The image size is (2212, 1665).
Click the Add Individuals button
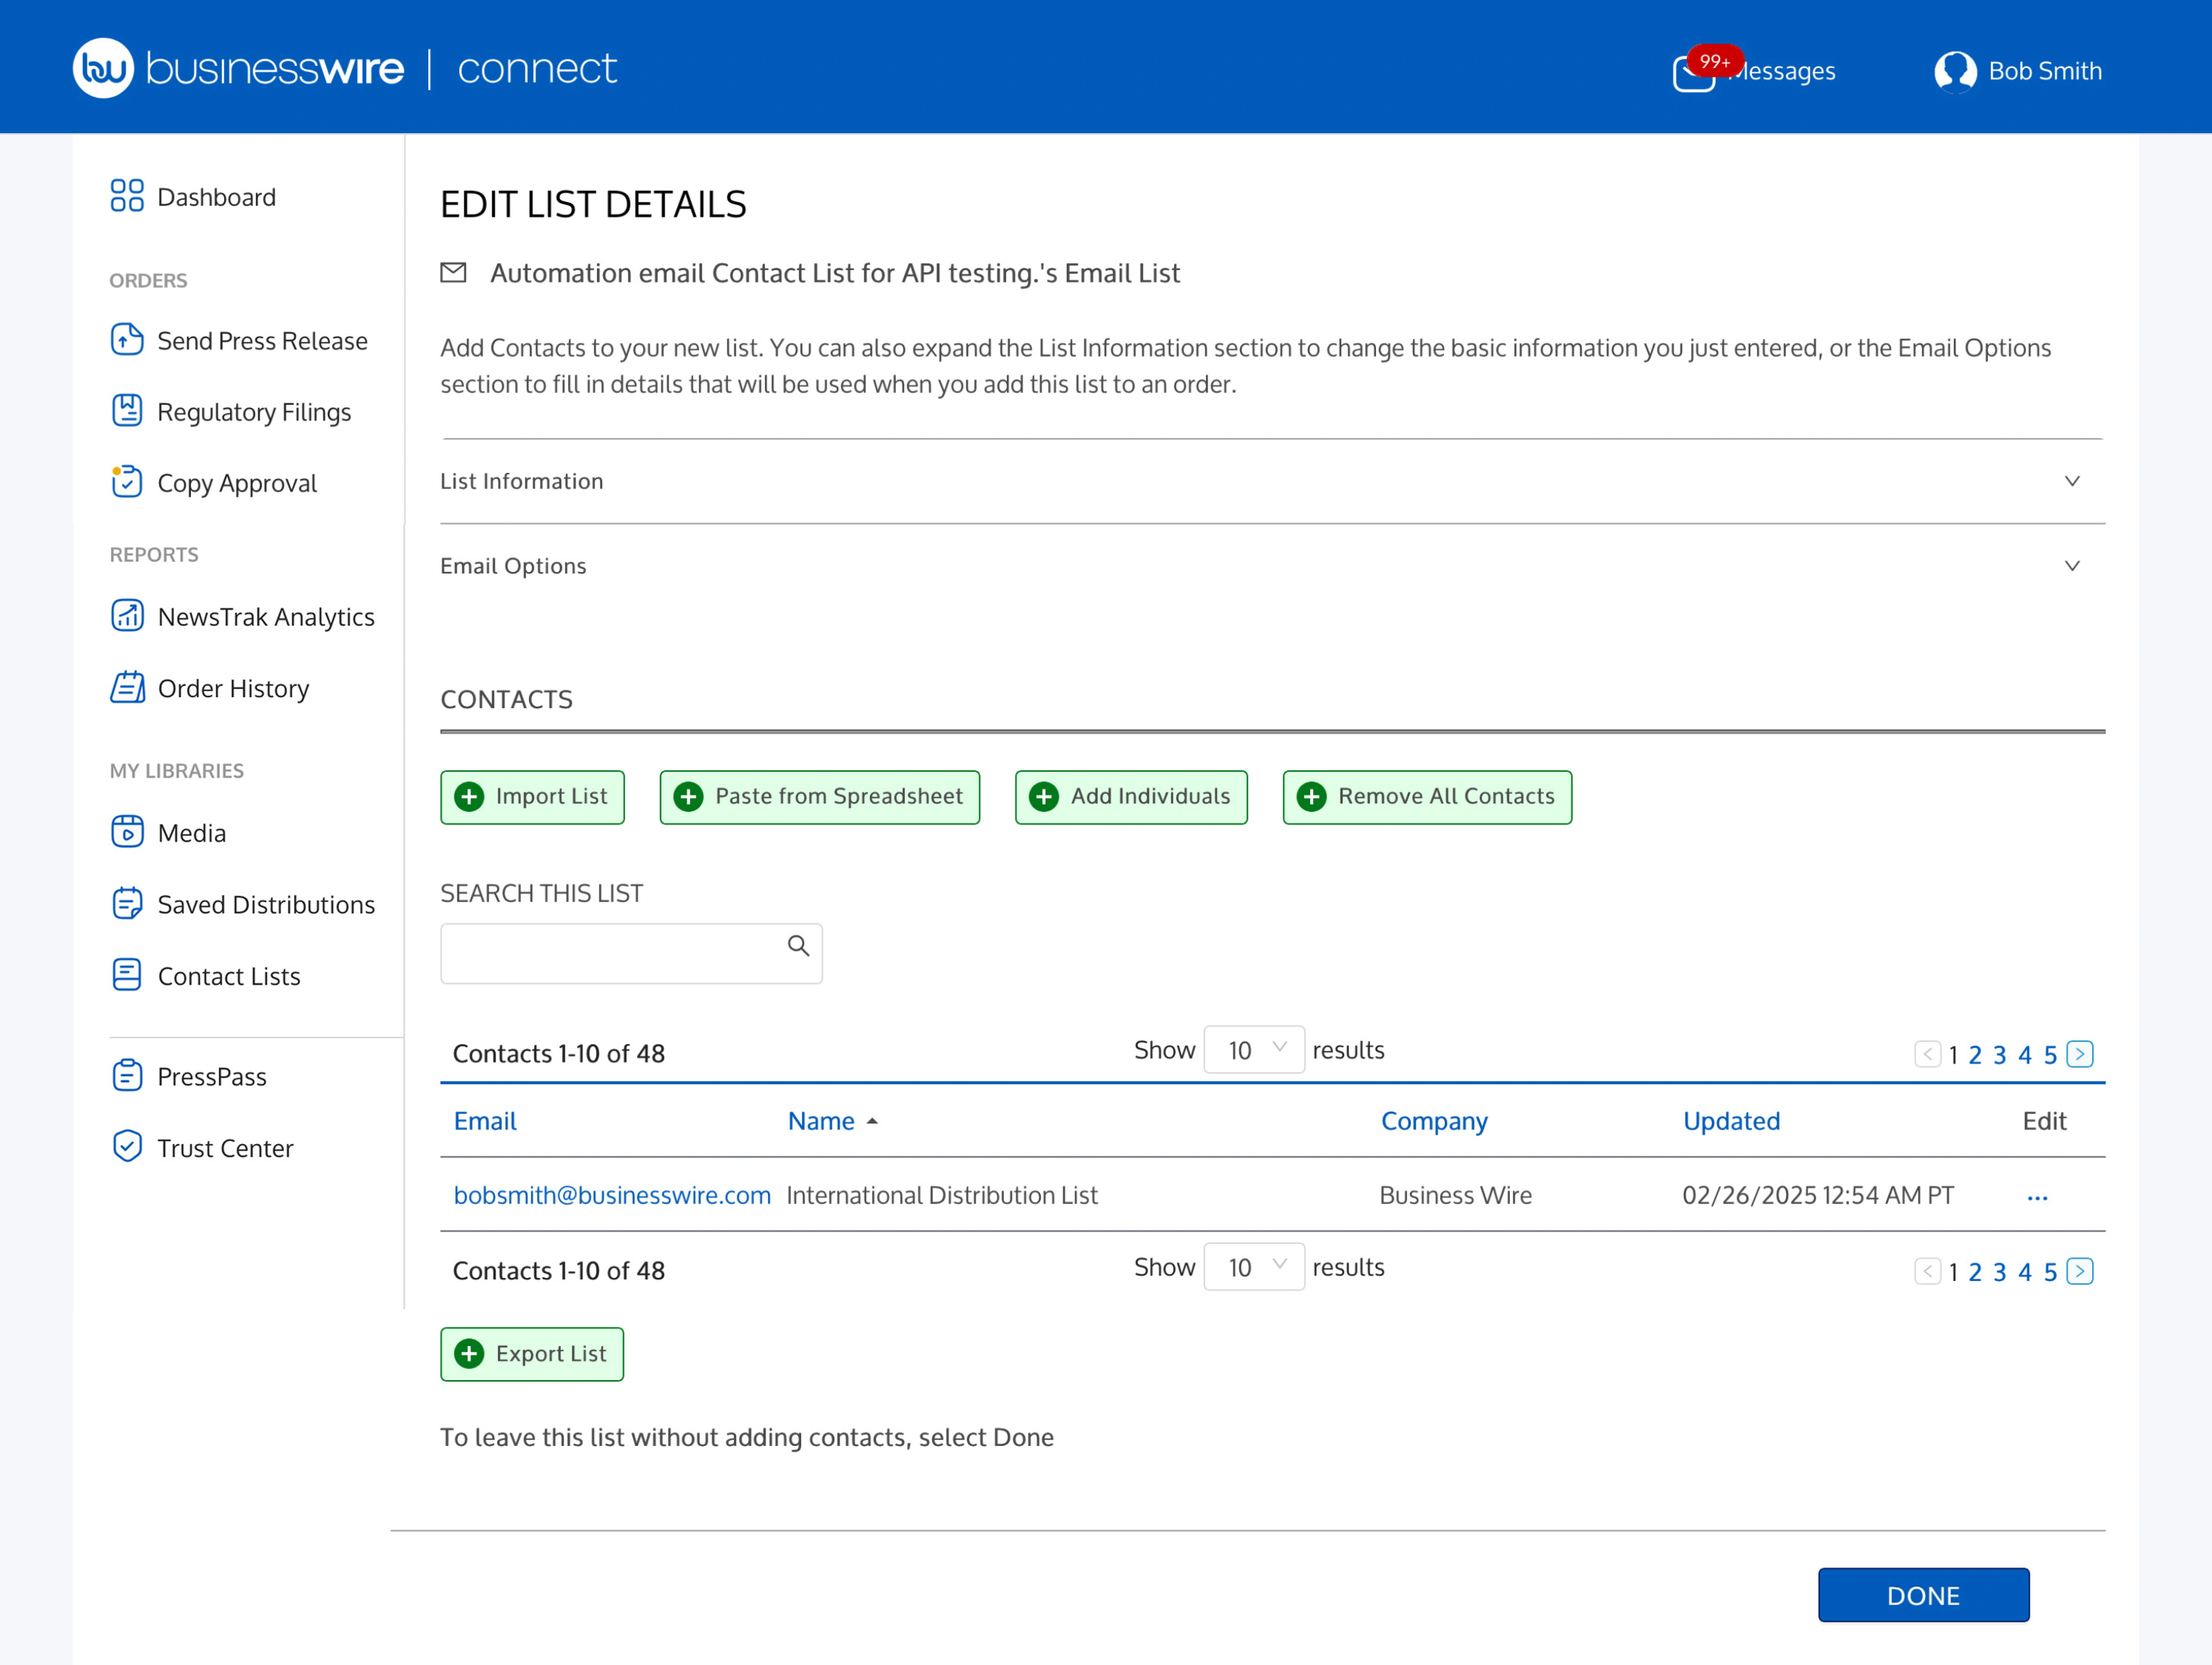click(1131, 797)
